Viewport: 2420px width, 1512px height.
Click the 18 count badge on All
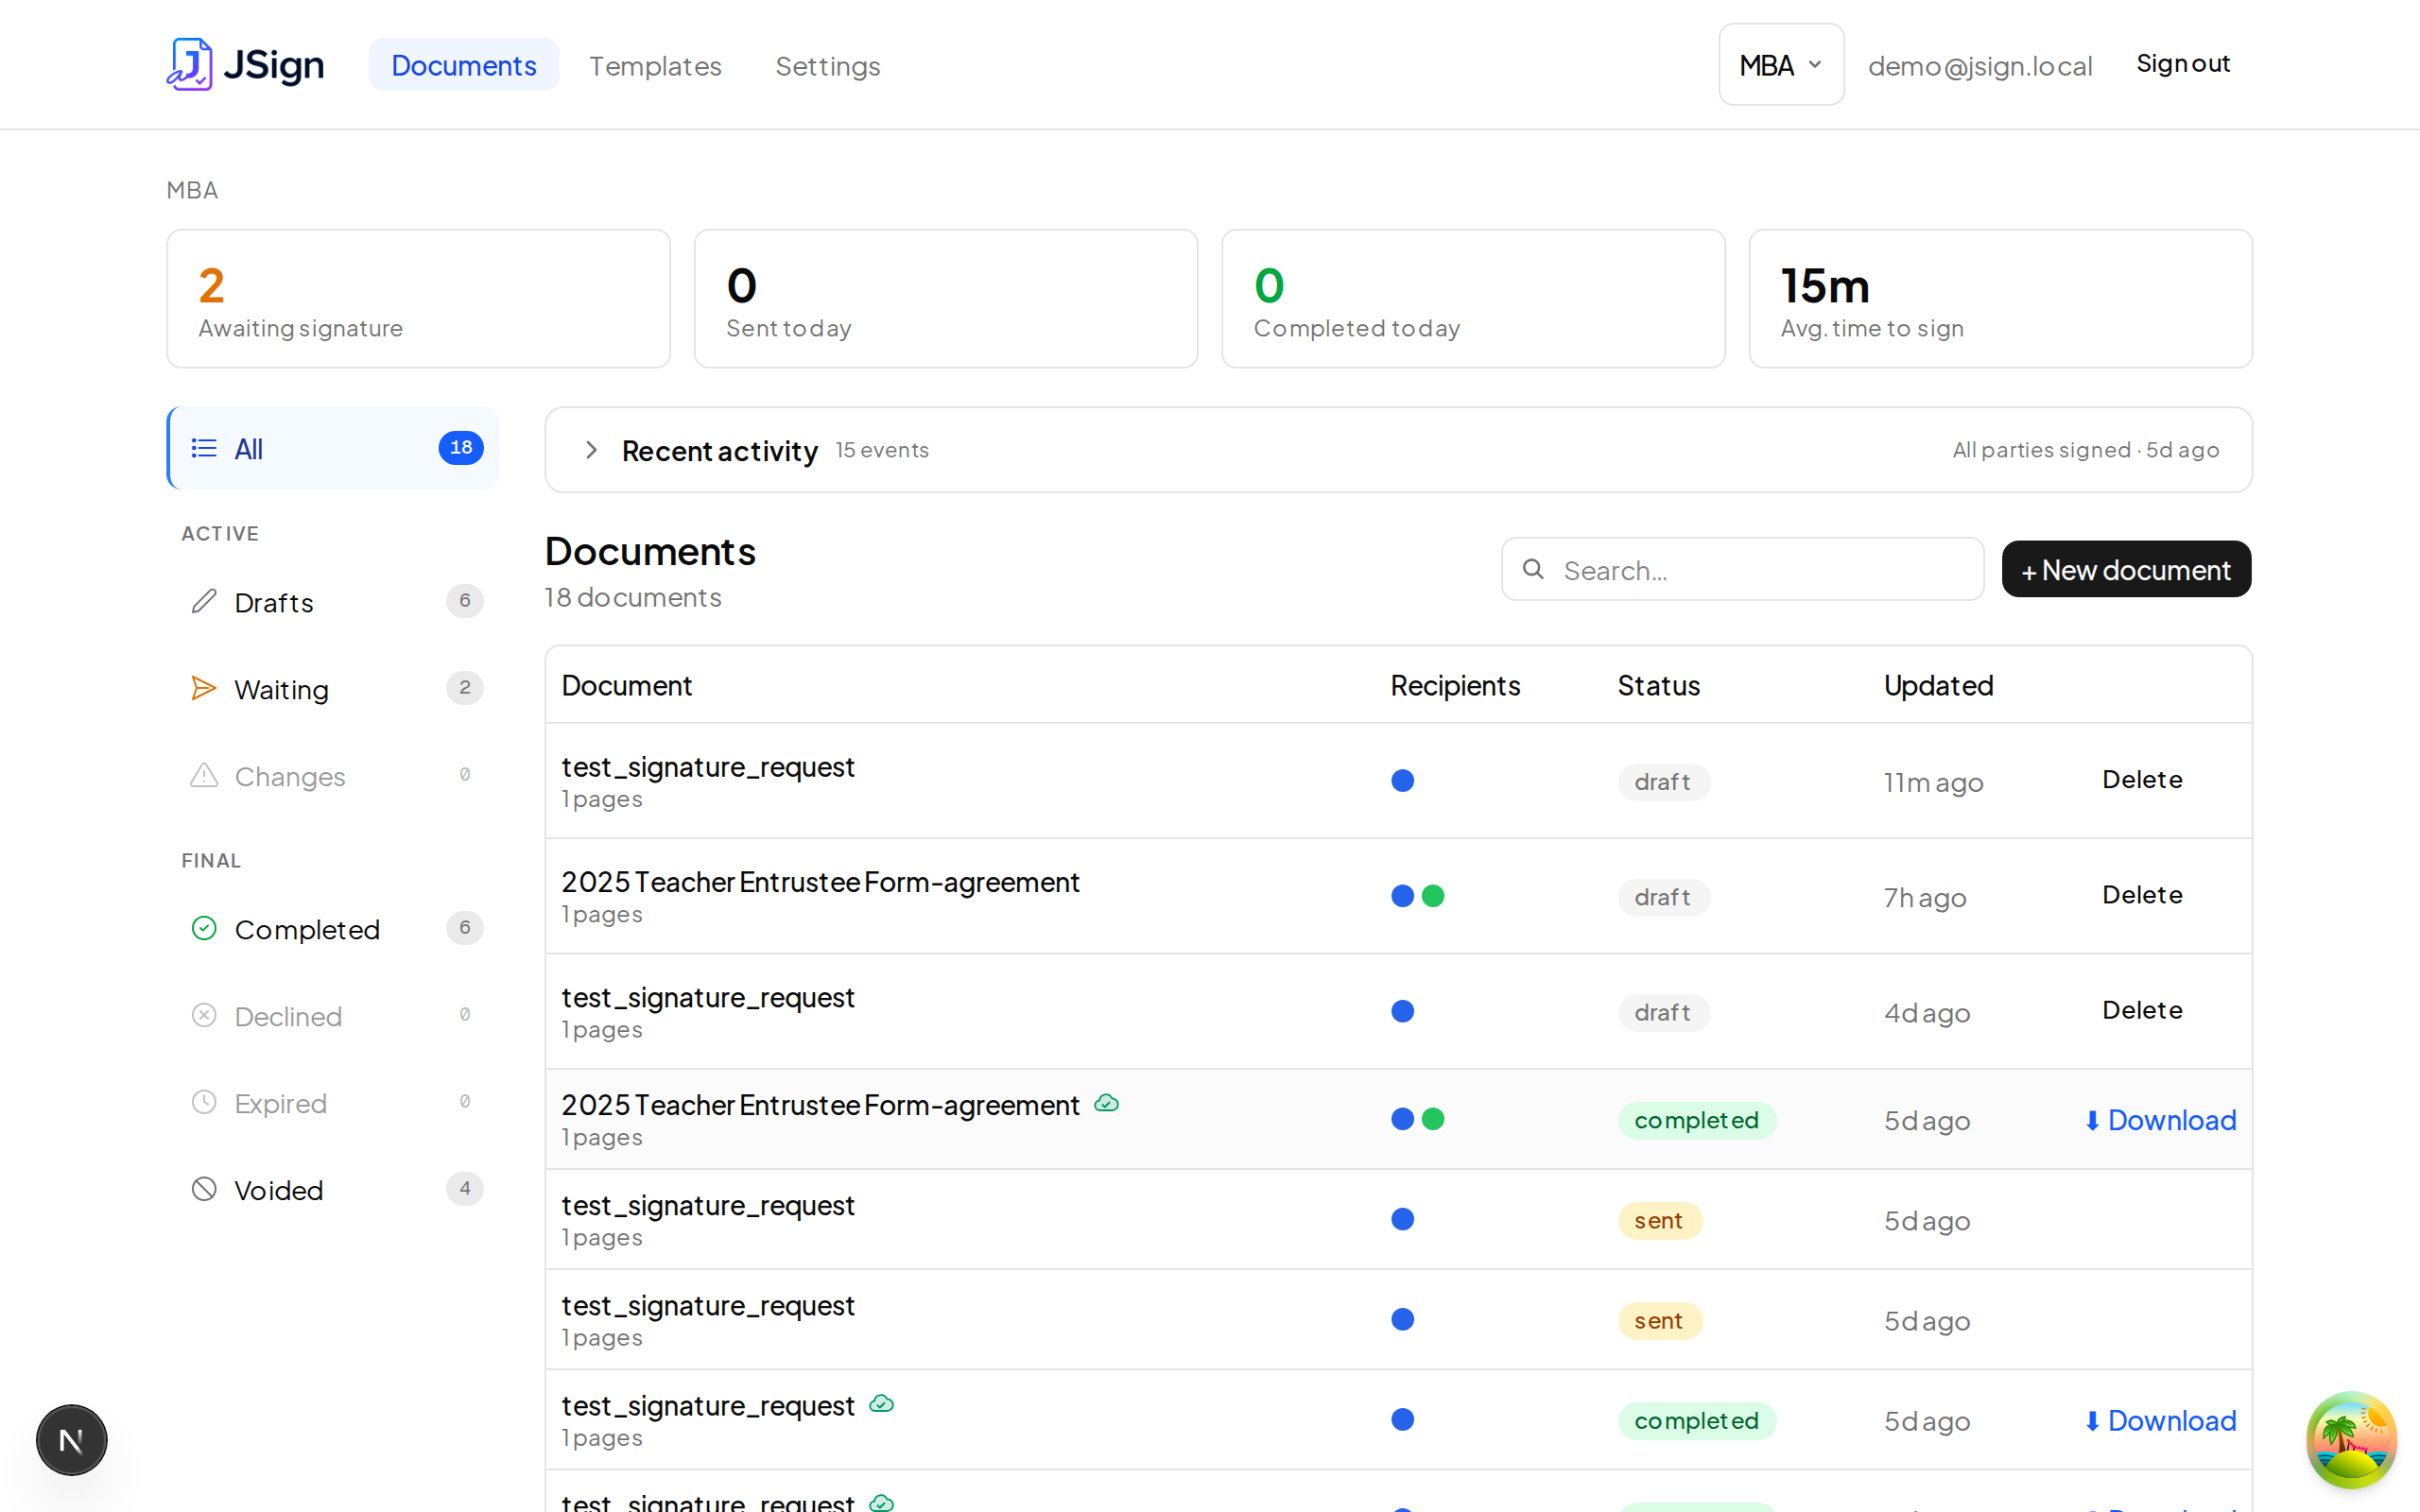coord(461,447)
